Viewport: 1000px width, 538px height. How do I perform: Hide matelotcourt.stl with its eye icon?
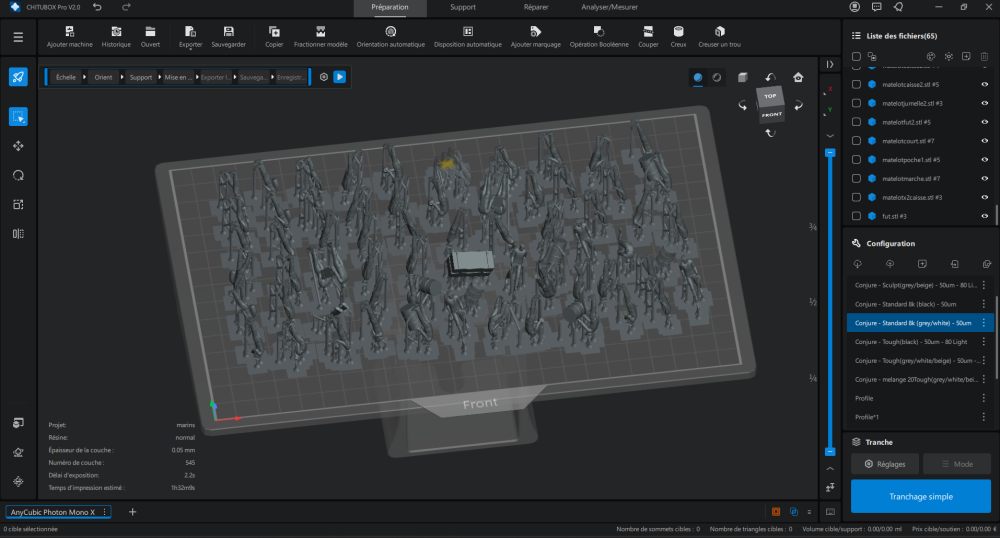985,141
